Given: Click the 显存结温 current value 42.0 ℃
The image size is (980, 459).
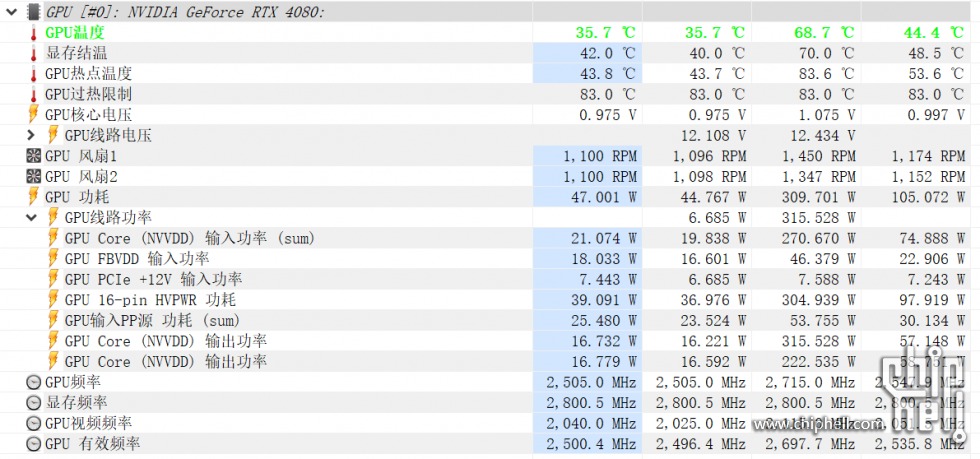Looking at the screenshot, I should pos(608,53).
